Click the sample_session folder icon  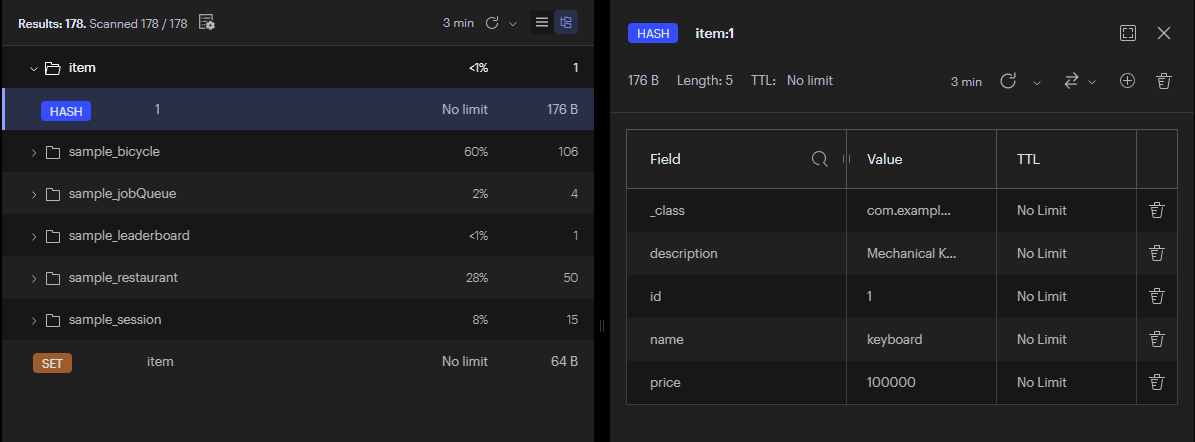[x=53, y=319]
